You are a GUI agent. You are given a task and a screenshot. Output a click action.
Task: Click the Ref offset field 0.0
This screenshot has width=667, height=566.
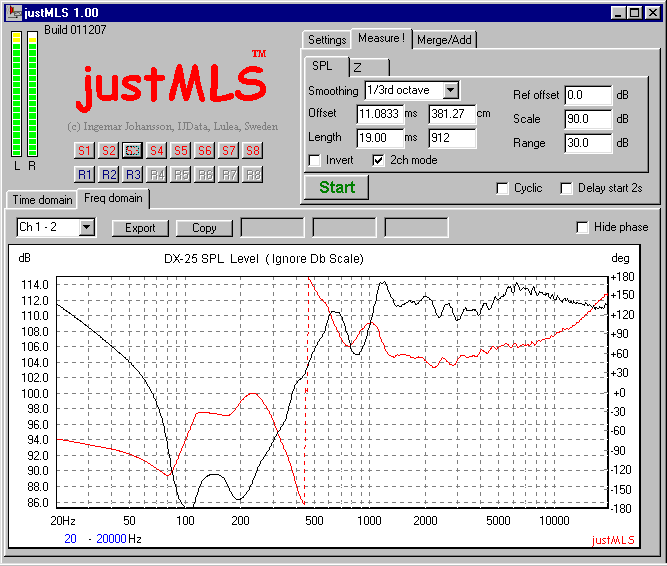588,95
